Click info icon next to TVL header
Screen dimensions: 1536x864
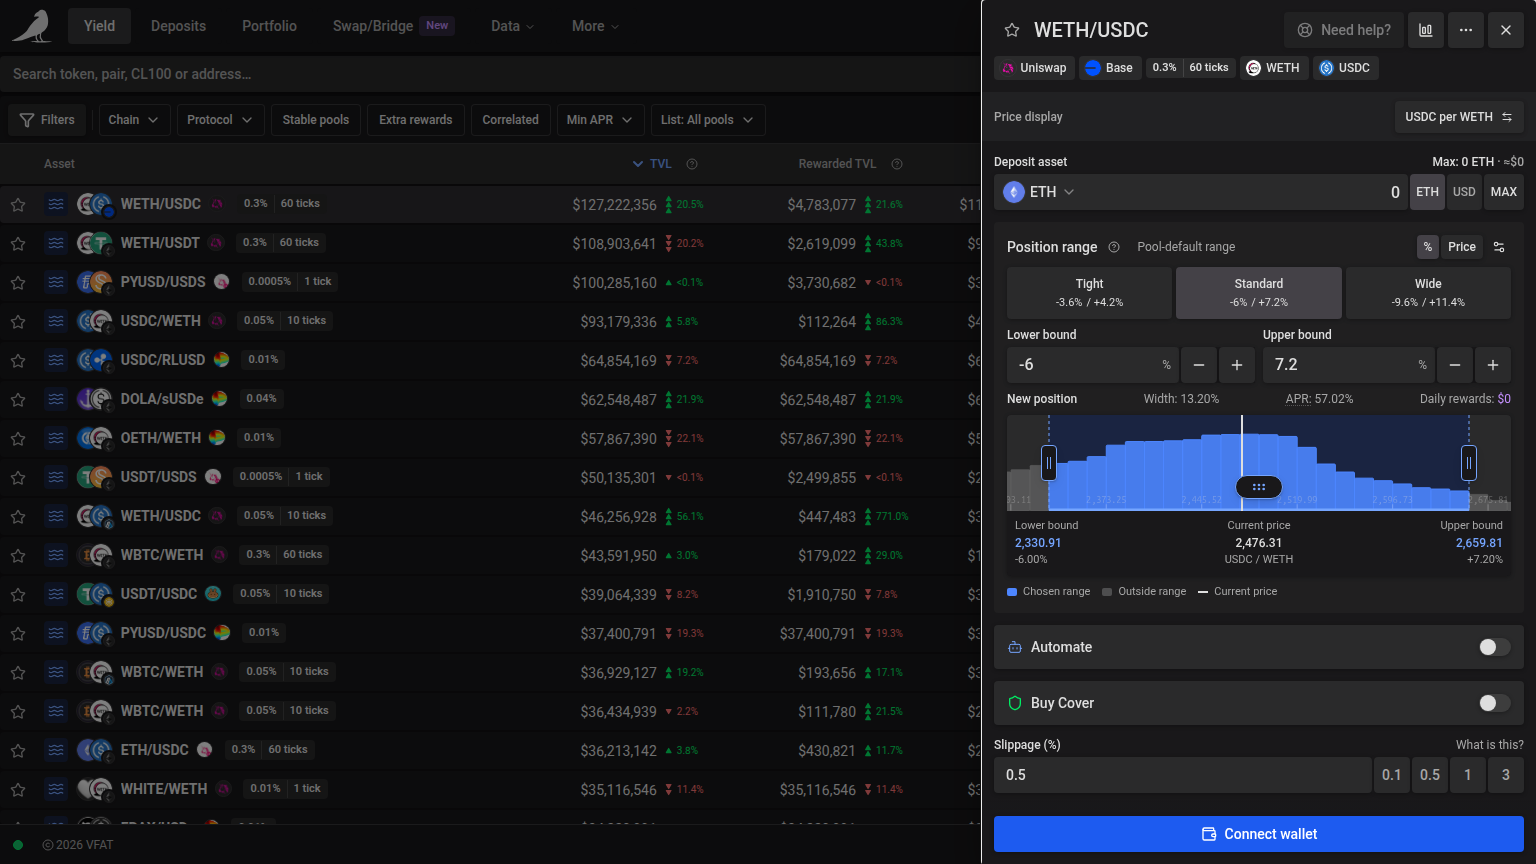click(692, 164)
